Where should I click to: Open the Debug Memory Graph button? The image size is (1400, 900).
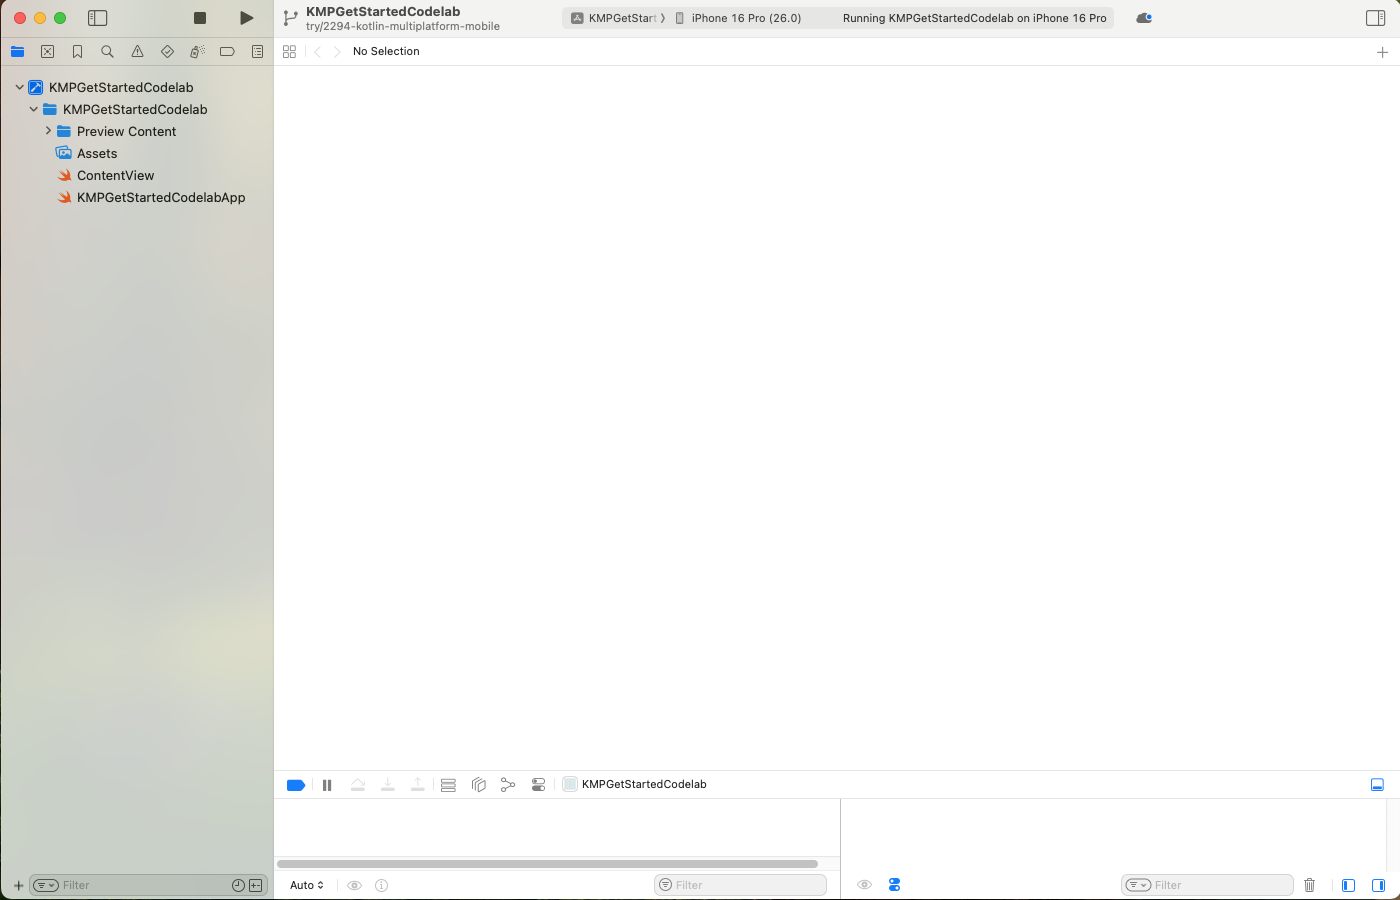pos(508,785)
